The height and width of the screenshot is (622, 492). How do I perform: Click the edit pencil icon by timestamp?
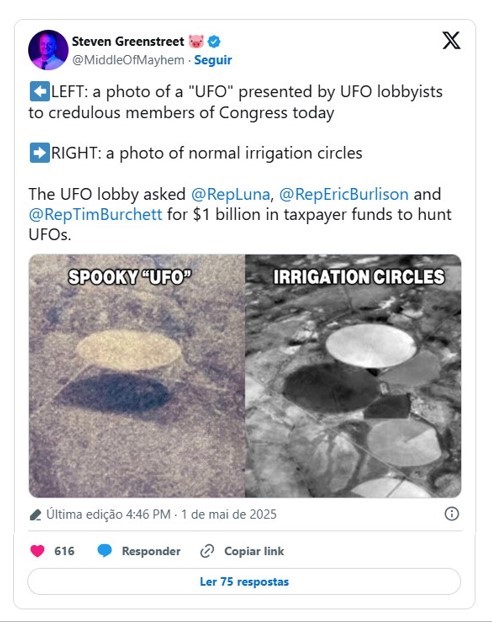[x=36, y=515]
